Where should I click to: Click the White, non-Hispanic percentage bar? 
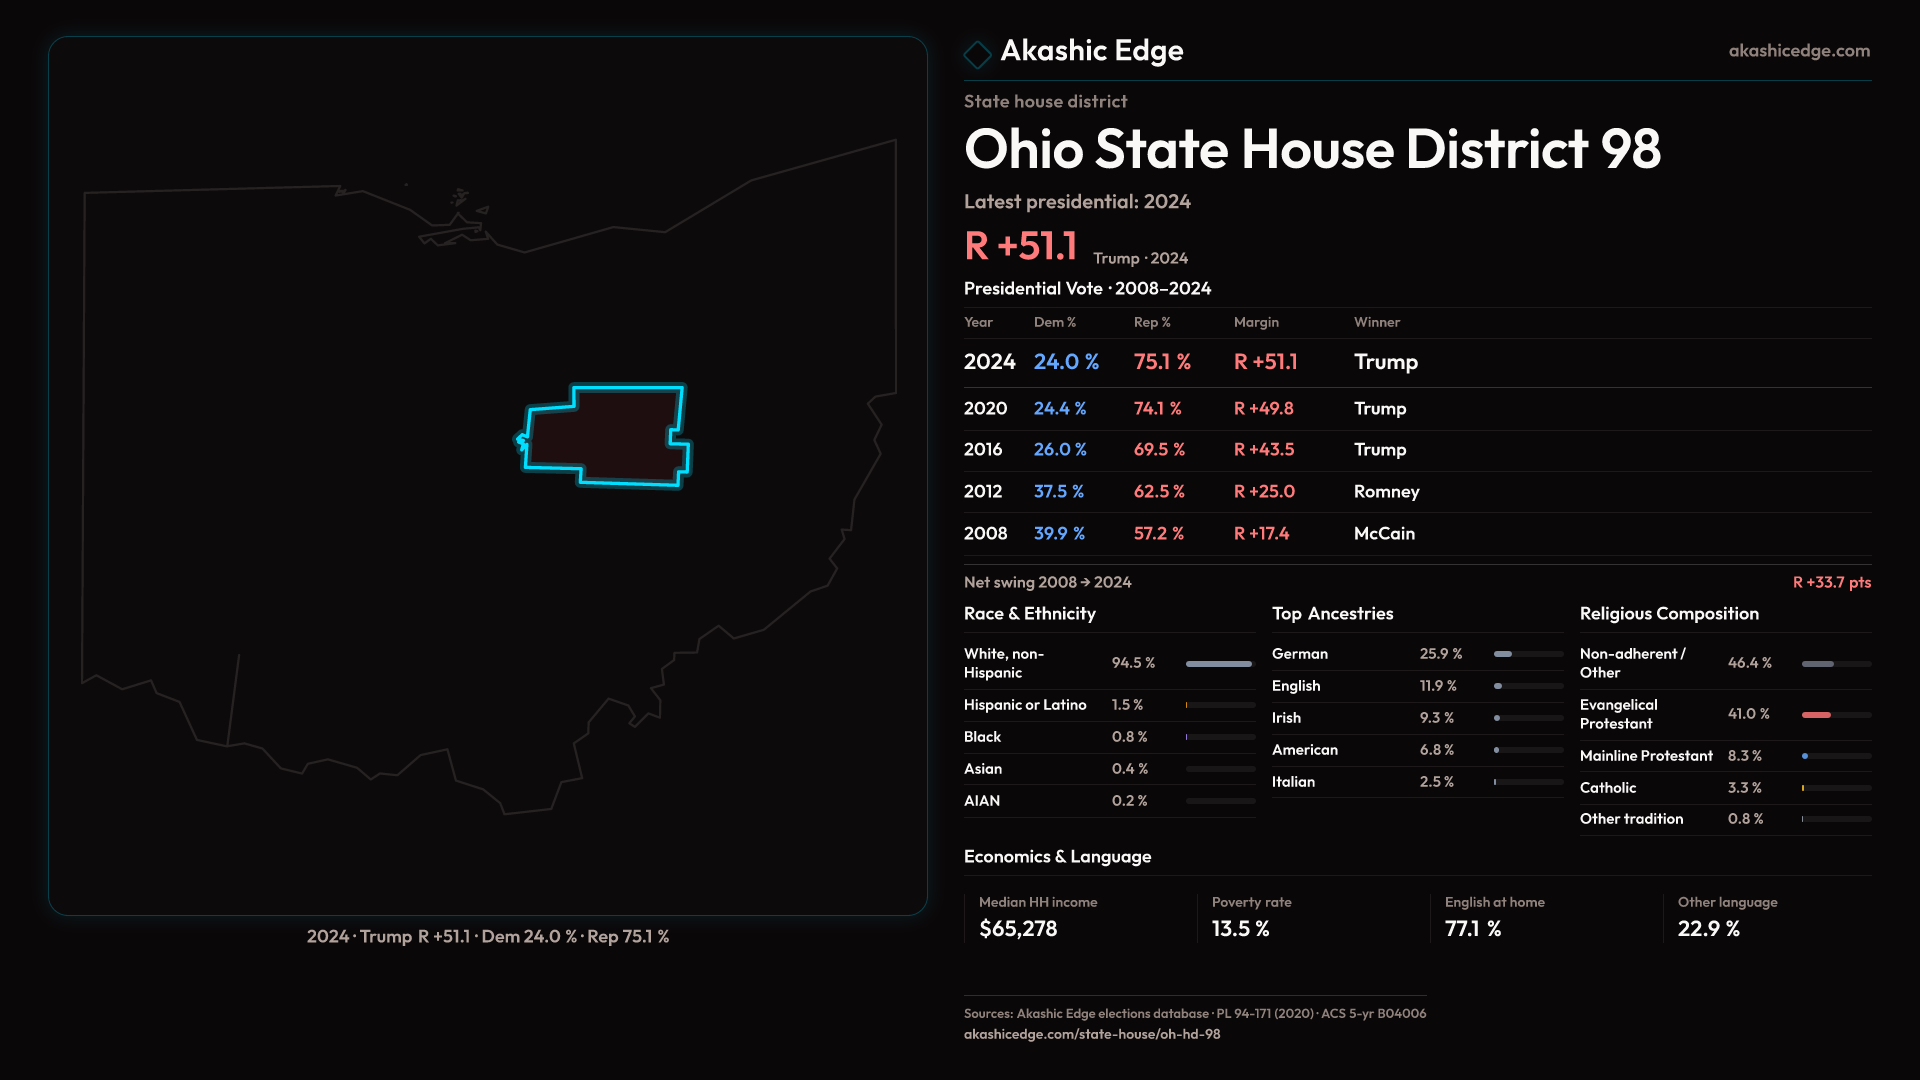pos(1219,664)
